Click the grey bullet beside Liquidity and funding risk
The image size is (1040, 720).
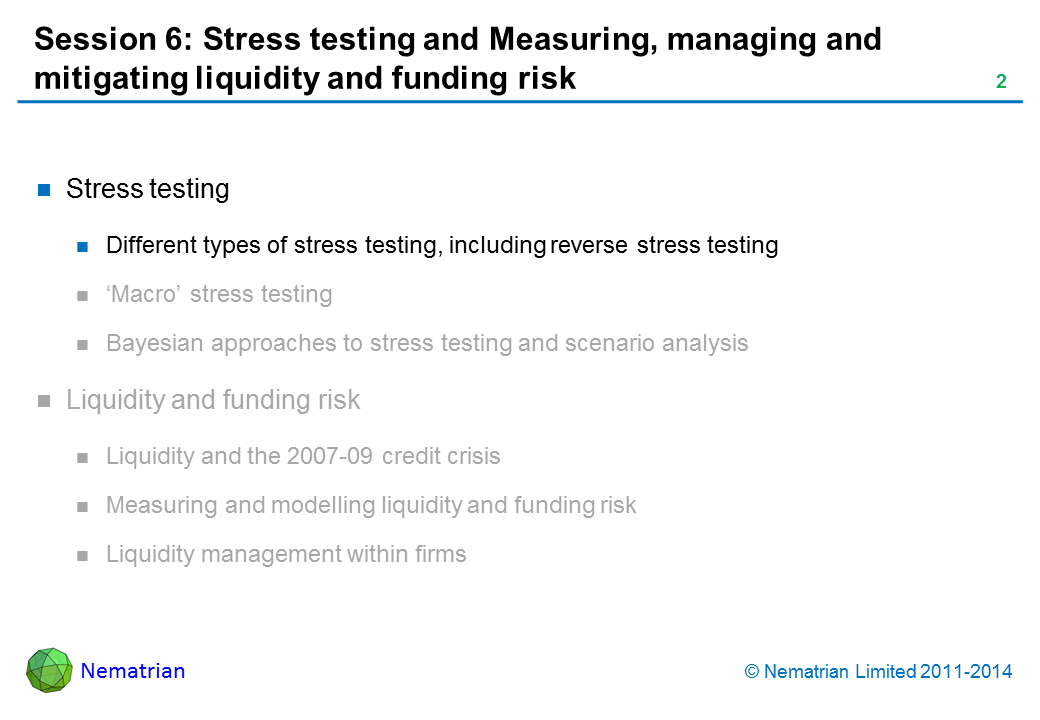pos(44,401)
